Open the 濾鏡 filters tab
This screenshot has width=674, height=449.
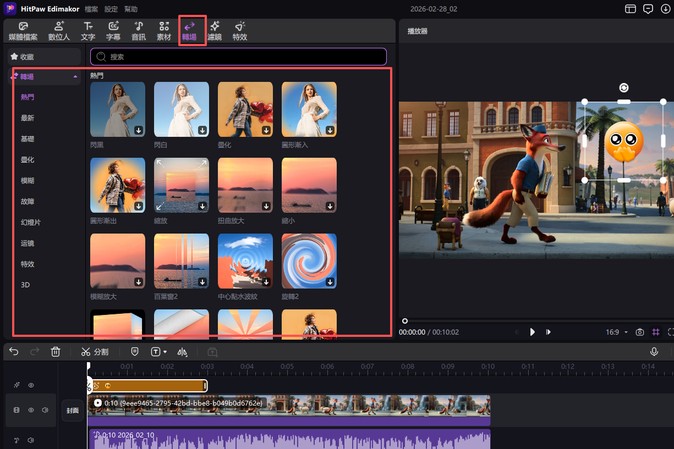pos(214,31)
